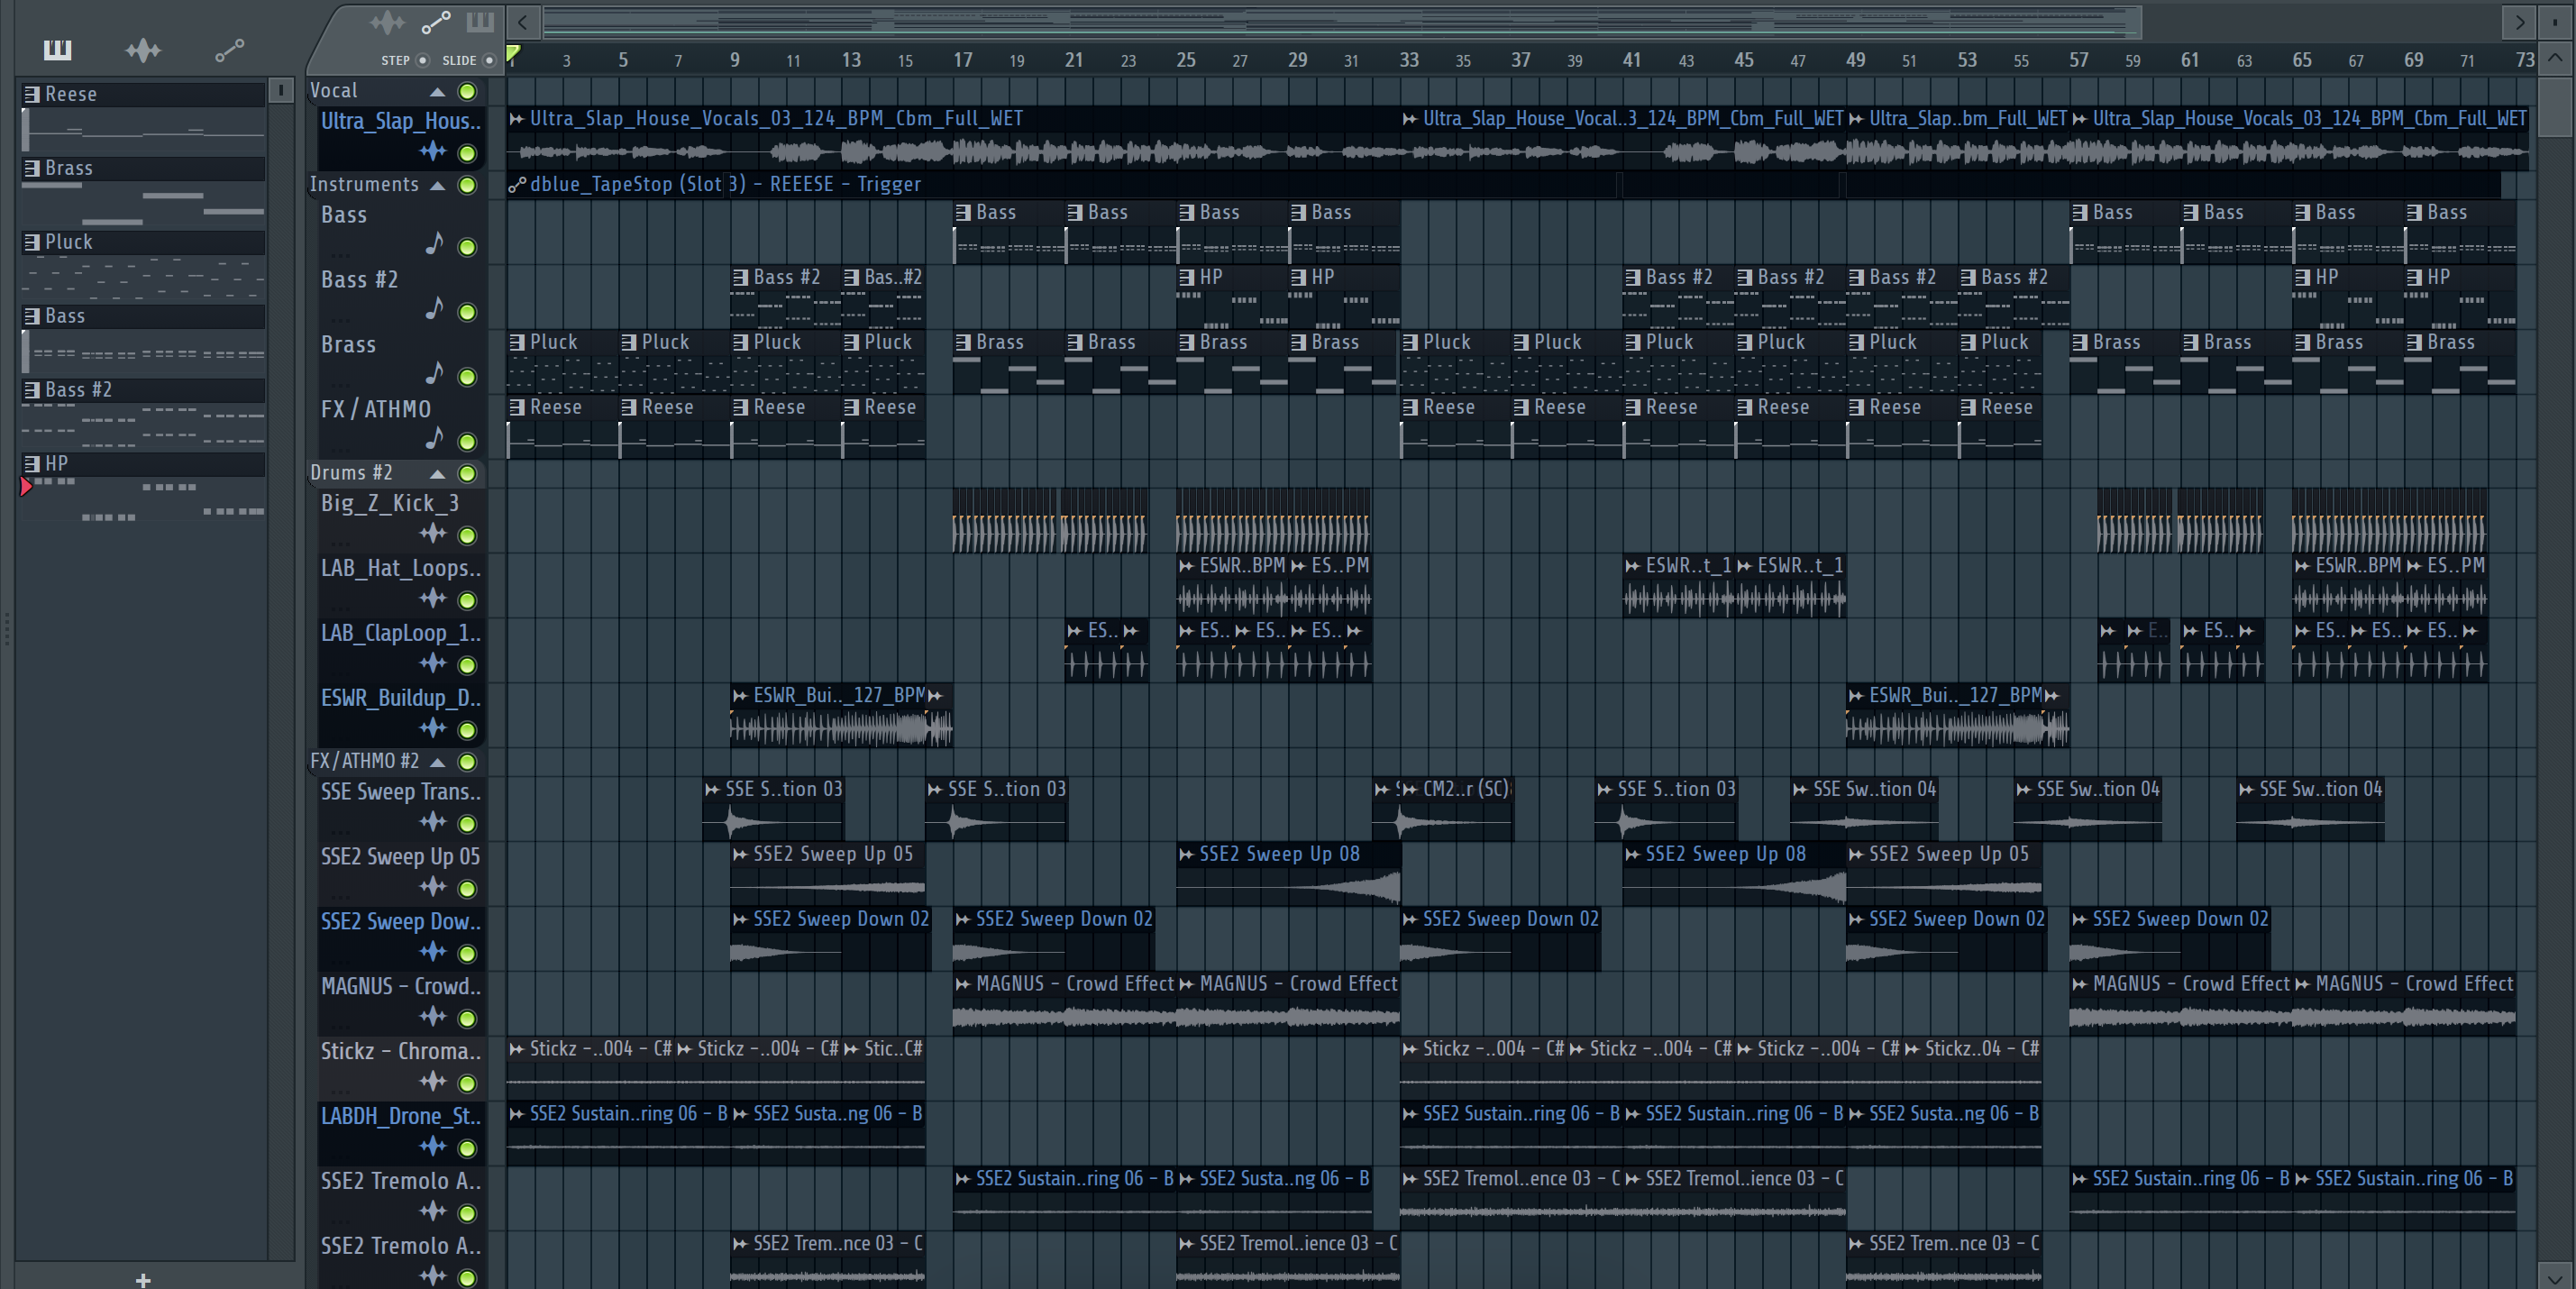This screenshot has width=2576, height=1289.
Task: Open menu of first HP clip at bar 25
Action: pos(1187,277)
